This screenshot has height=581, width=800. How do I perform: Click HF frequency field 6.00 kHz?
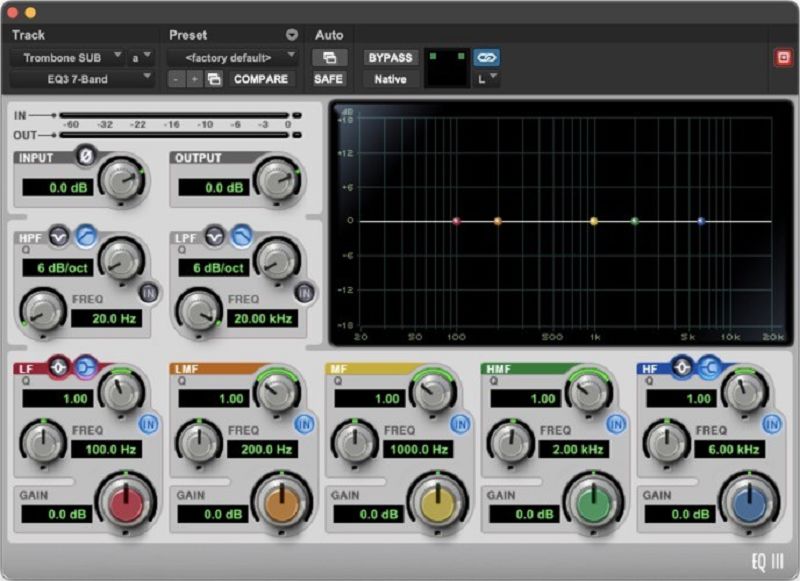[730, 449]
